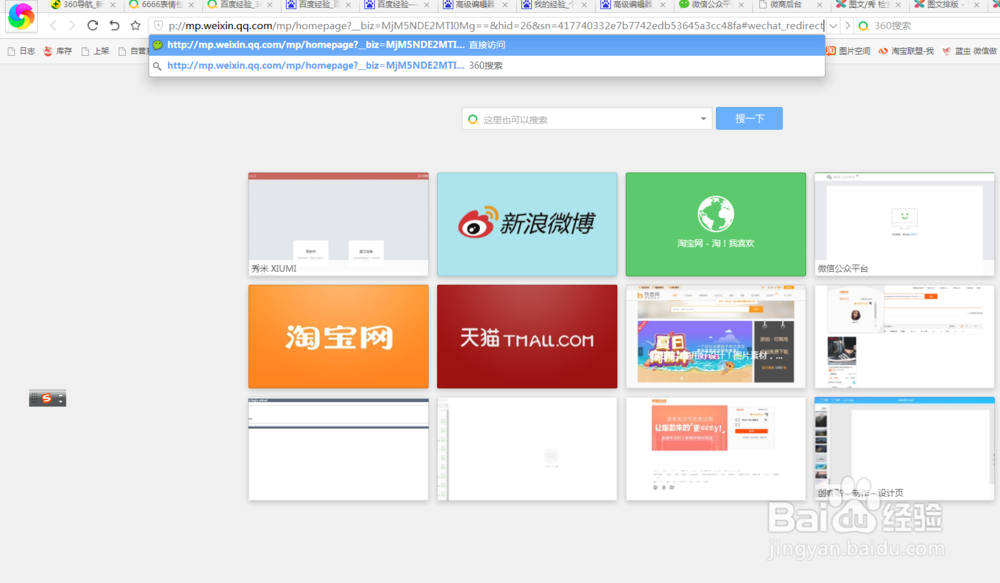Viewport: 1000px width, 583px height.
Task: Expand the page search engine dropdown arrow
Action: pos(703,119)
